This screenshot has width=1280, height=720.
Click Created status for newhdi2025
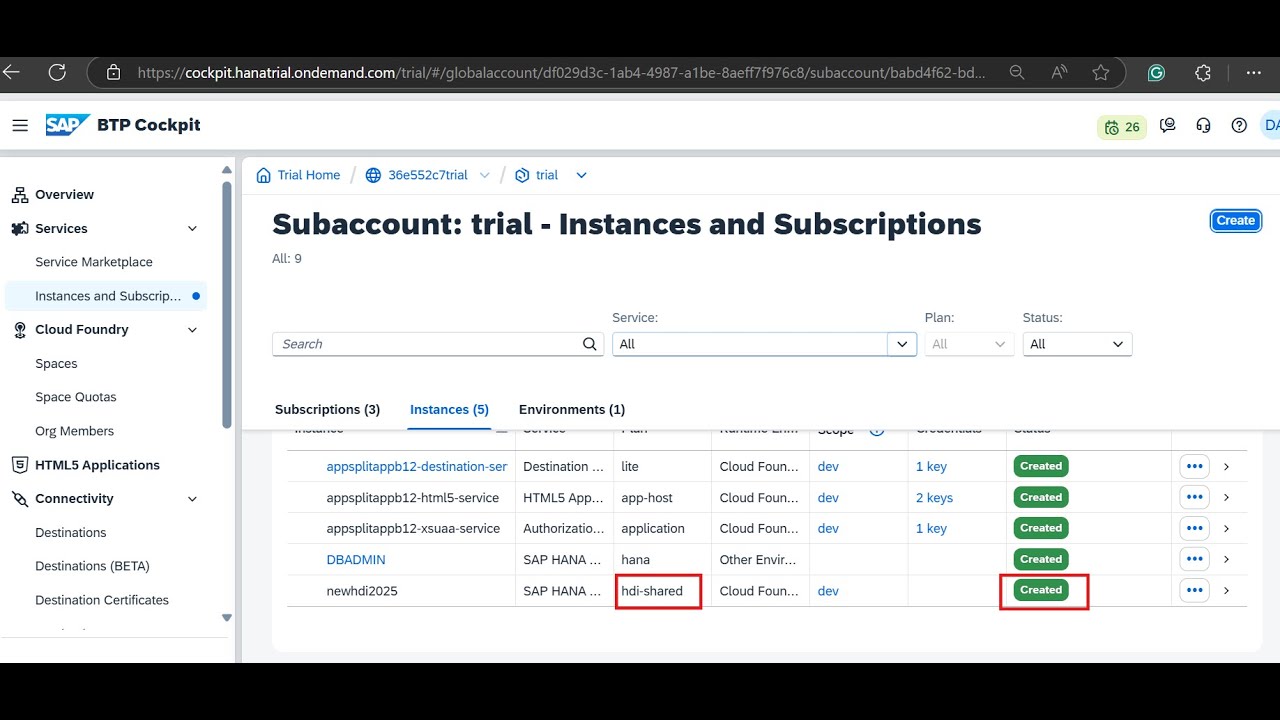point(1041,590)
